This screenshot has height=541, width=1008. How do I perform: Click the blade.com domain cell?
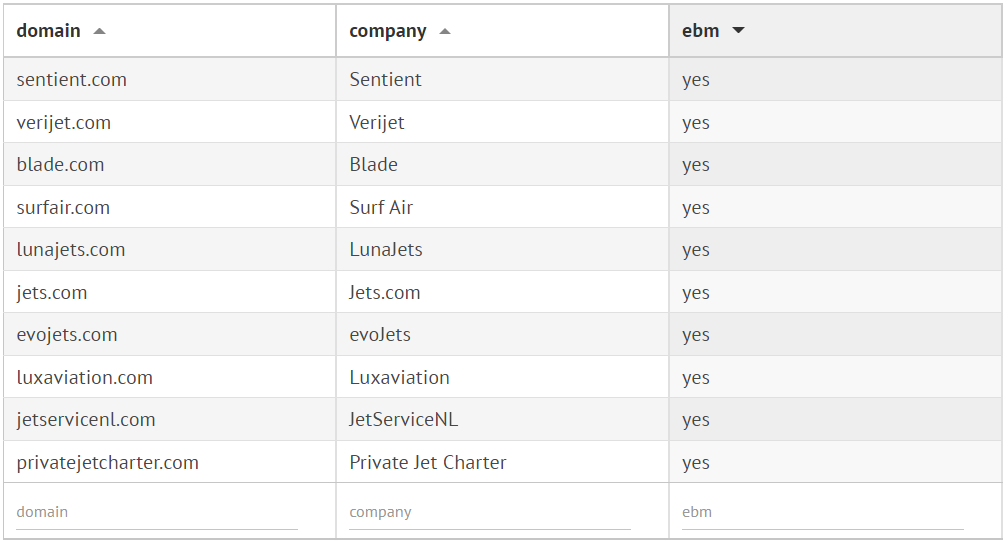coord(61,165)
